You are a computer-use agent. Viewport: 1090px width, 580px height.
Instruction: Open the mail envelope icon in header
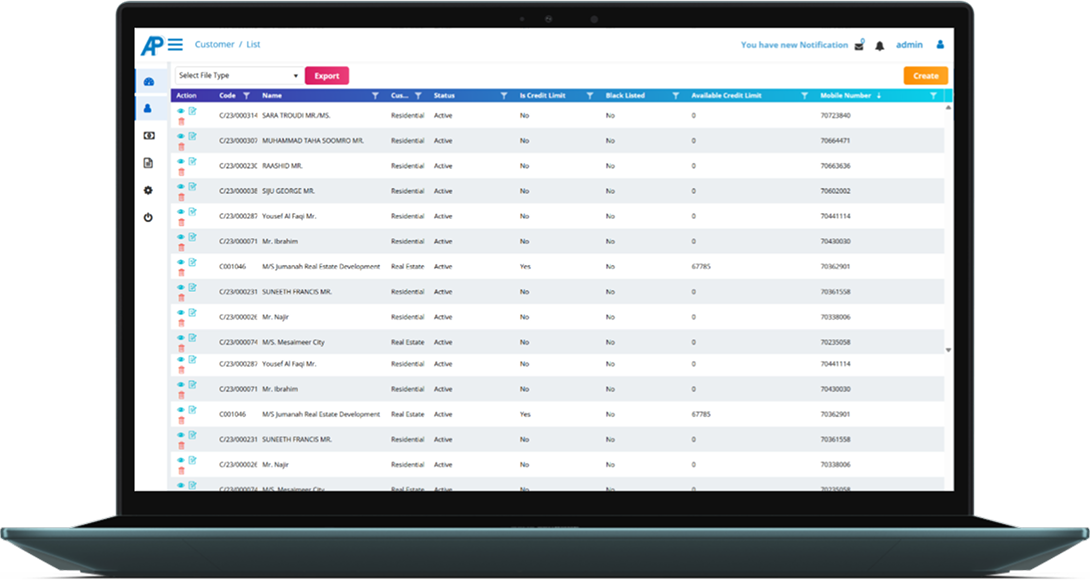click(859, 46)
